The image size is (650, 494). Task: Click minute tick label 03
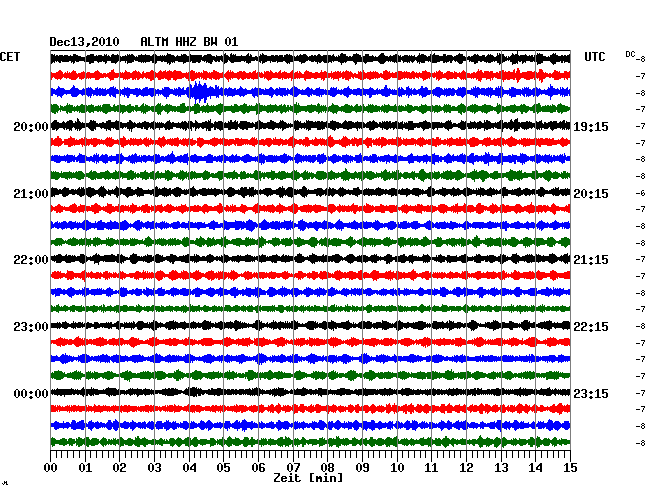tap(154, 468)
